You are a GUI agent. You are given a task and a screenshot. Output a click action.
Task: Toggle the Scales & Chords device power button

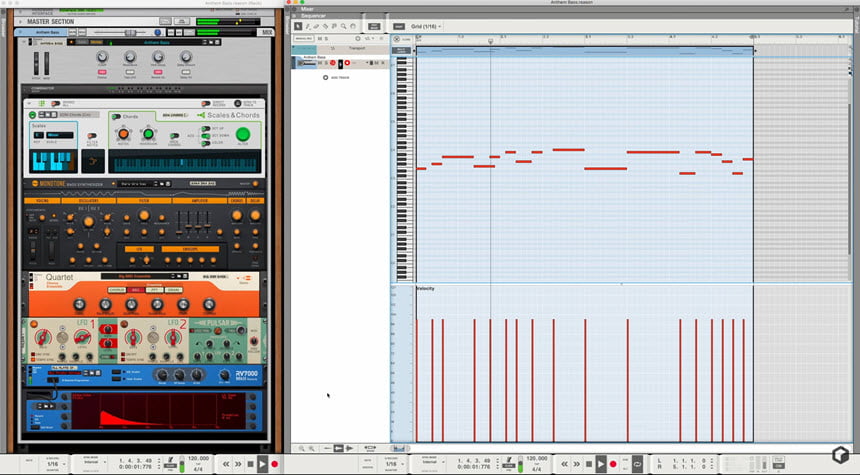32,115
